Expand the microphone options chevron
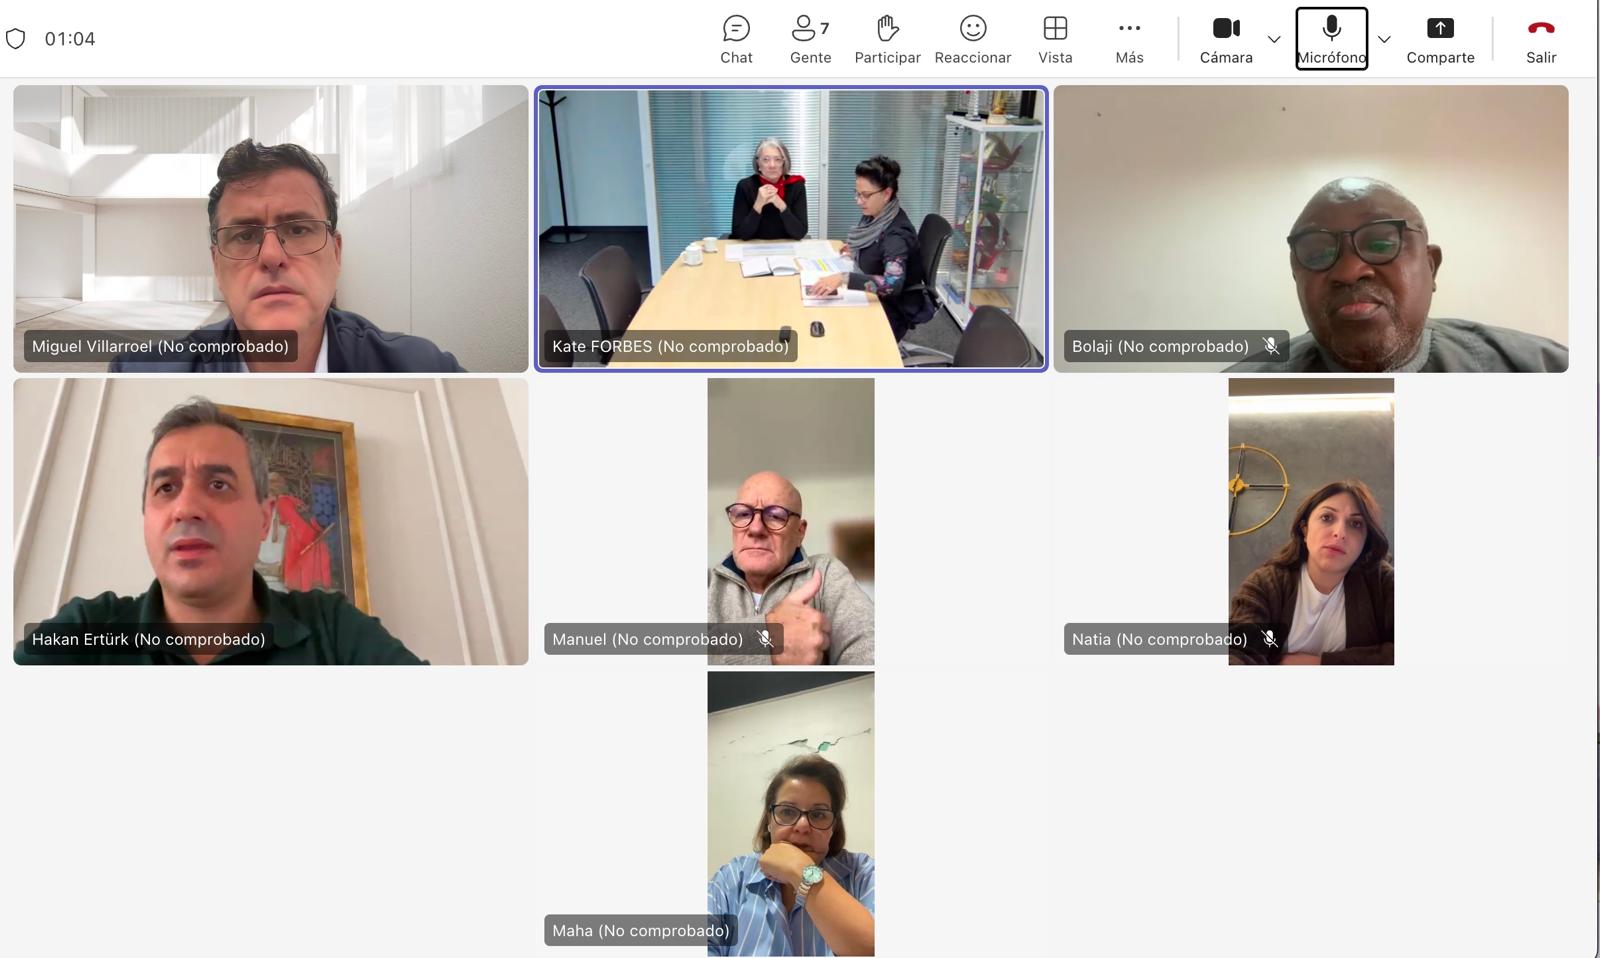 coord(1384,40)
